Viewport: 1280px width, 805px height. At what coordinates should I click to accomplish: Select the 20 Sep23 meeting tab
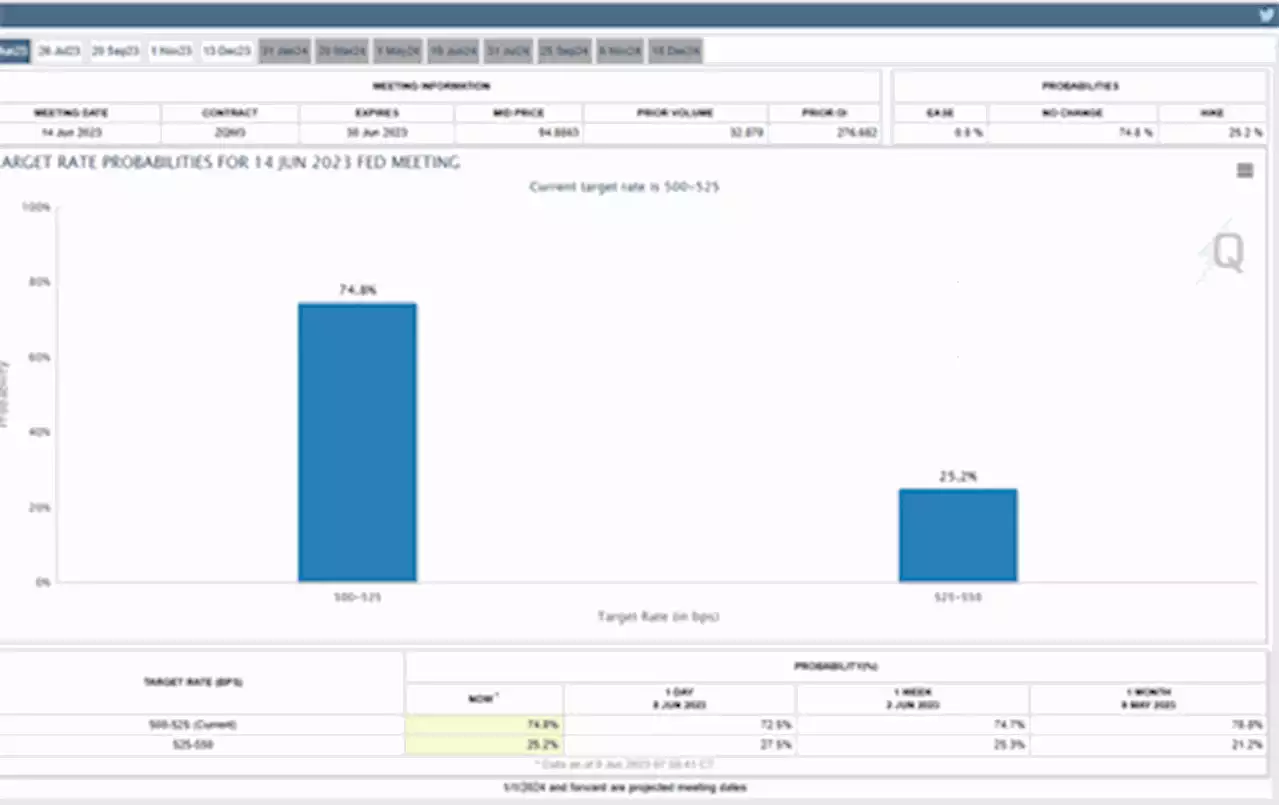click(x=116, y=51)
